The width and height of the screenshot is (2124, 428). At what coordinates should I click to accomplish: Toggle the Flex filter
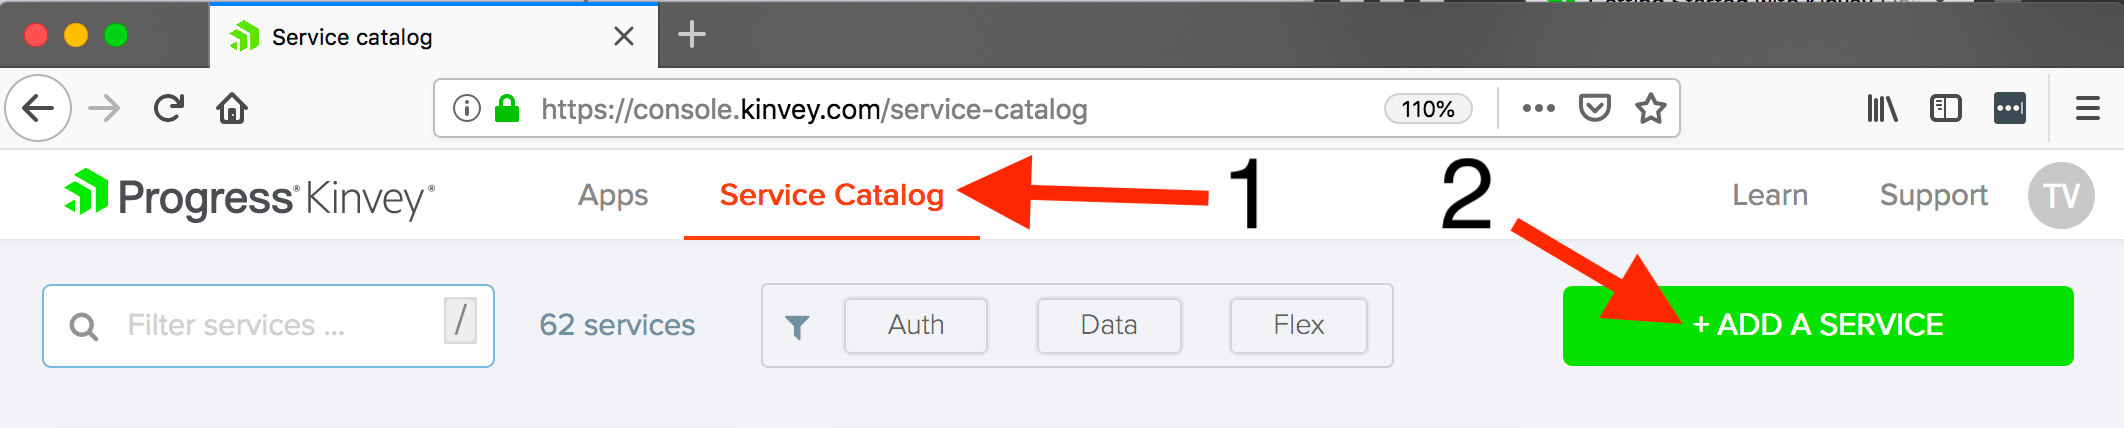click(x=1298, y=325)
